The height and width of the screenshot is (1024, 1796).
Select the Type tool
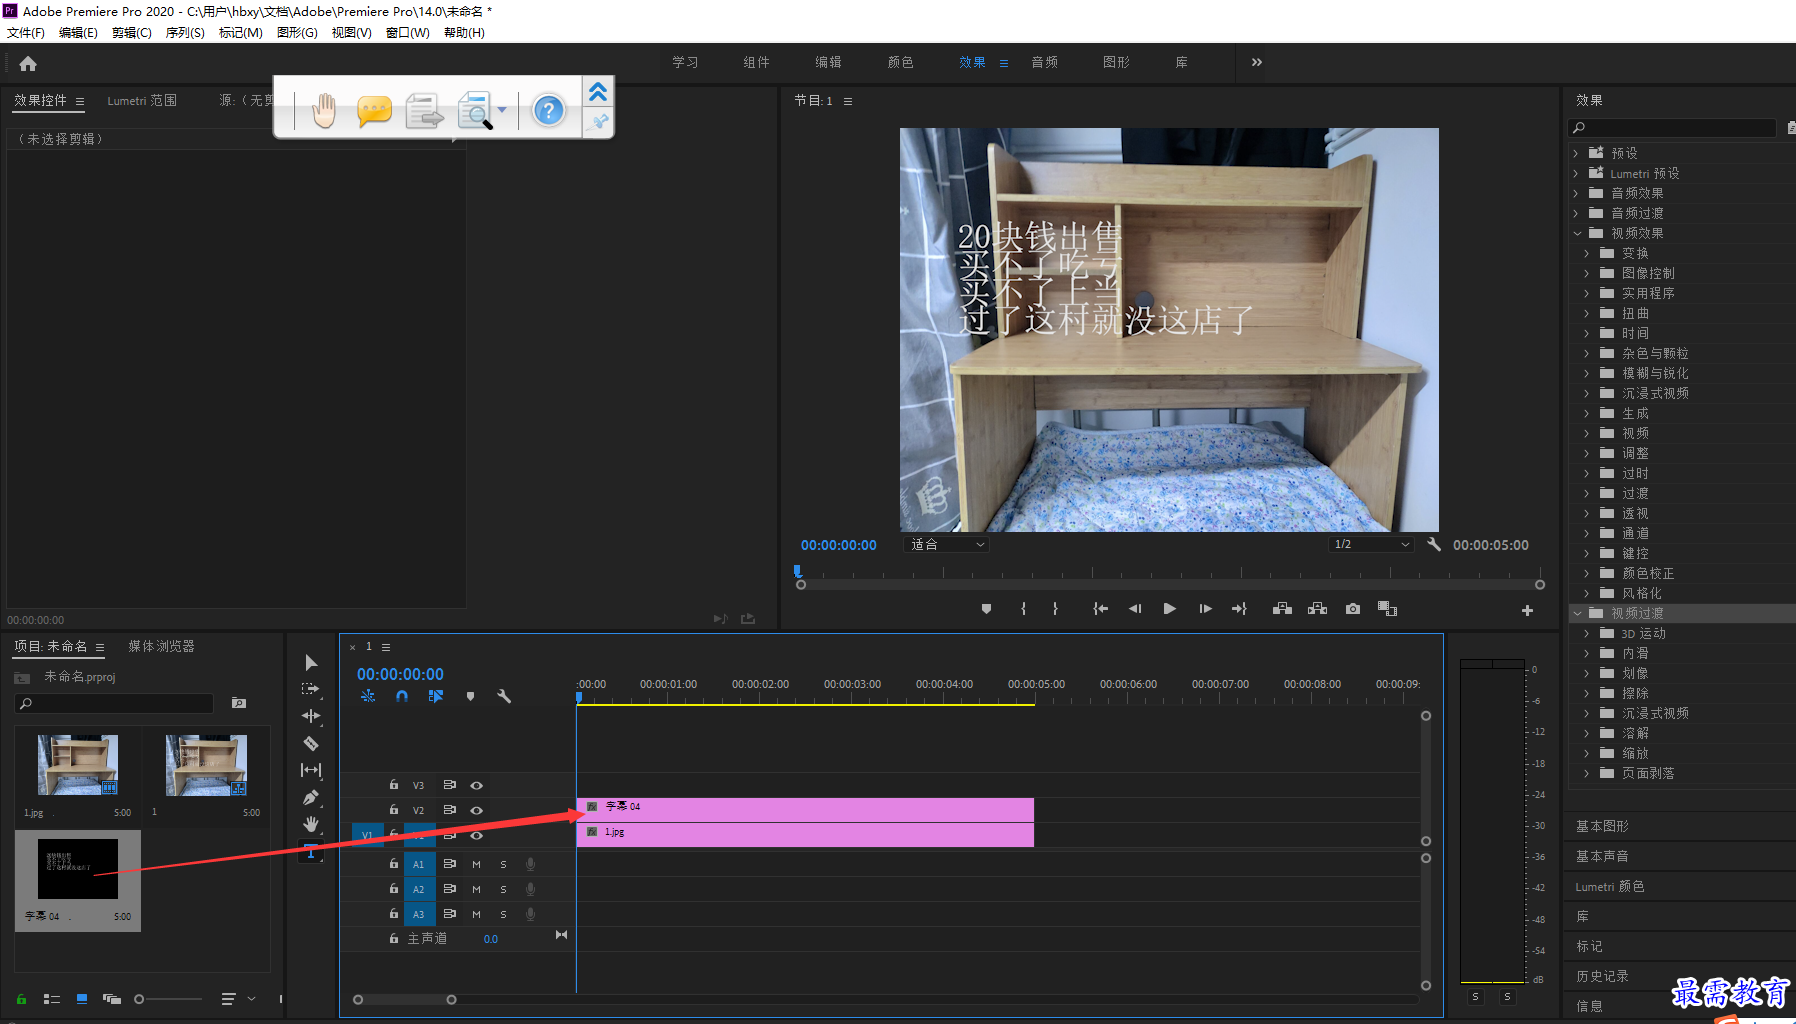point(311,852)
